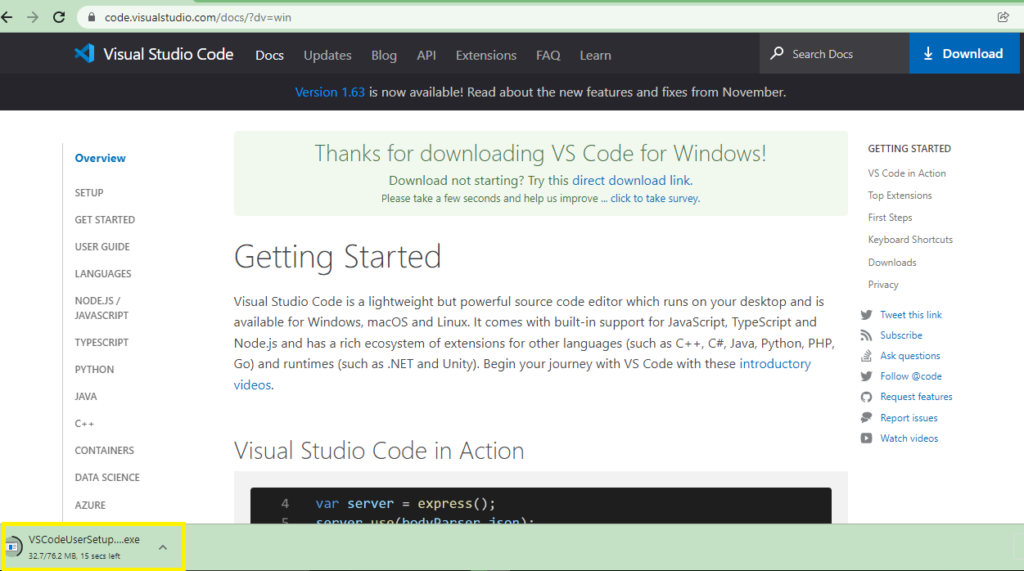Expand the SETUP sidebar section
Image resolution: width=1024 pixels, height=571 pixels.
[x=89, y=193]
